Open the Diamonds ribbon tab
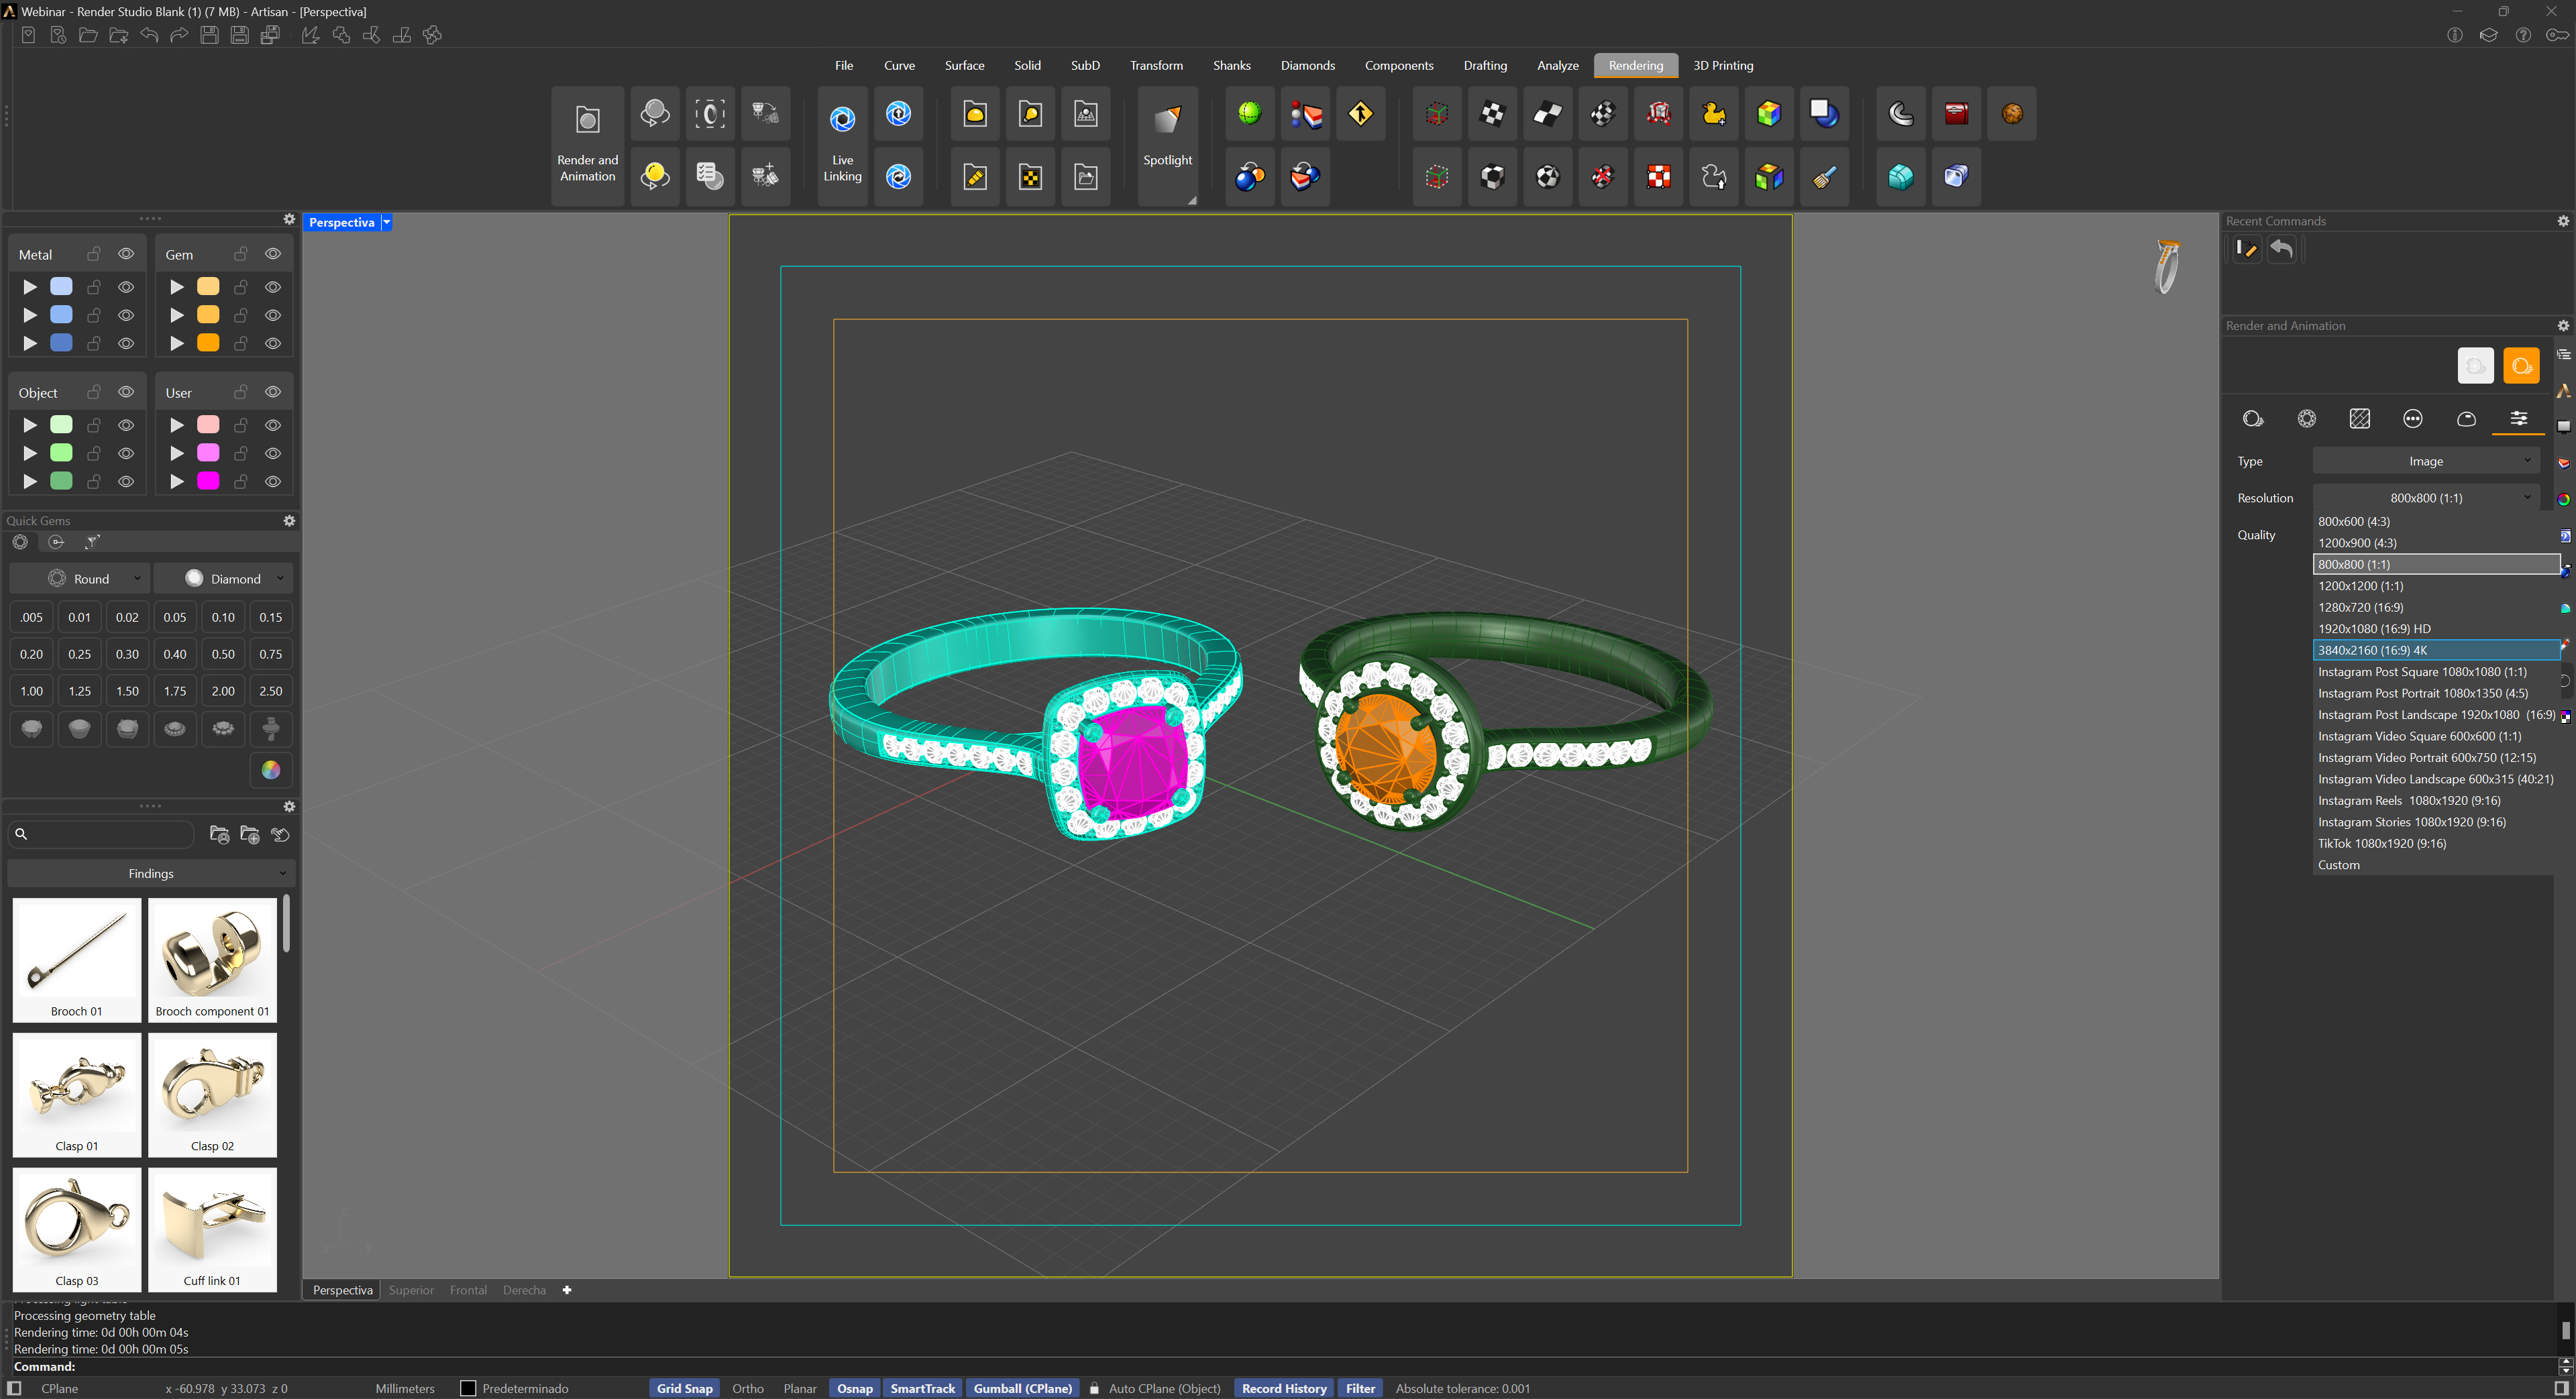The image size is (2576, 1399). 1307,66
